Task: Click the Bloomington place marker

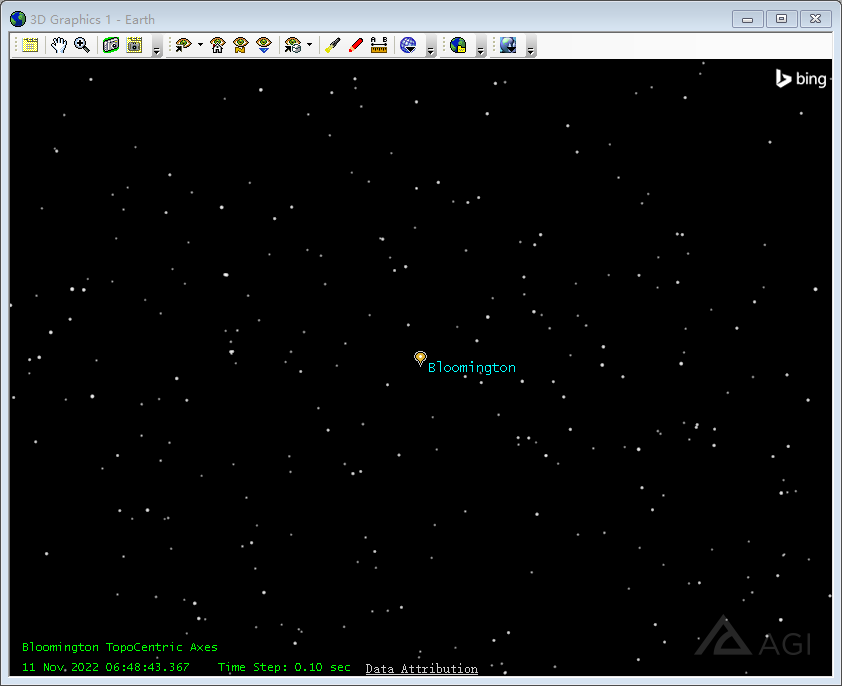Action: click(x=420, y=358)
